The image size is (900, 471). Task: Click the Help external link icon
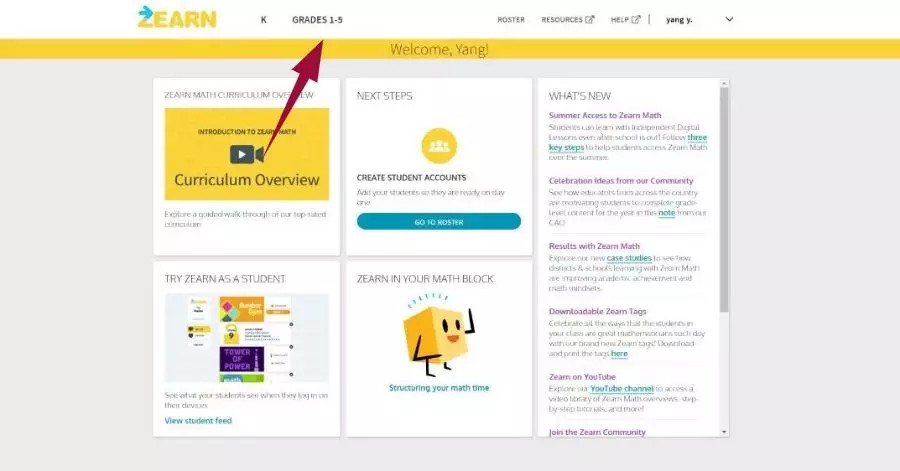pos(635,20)
